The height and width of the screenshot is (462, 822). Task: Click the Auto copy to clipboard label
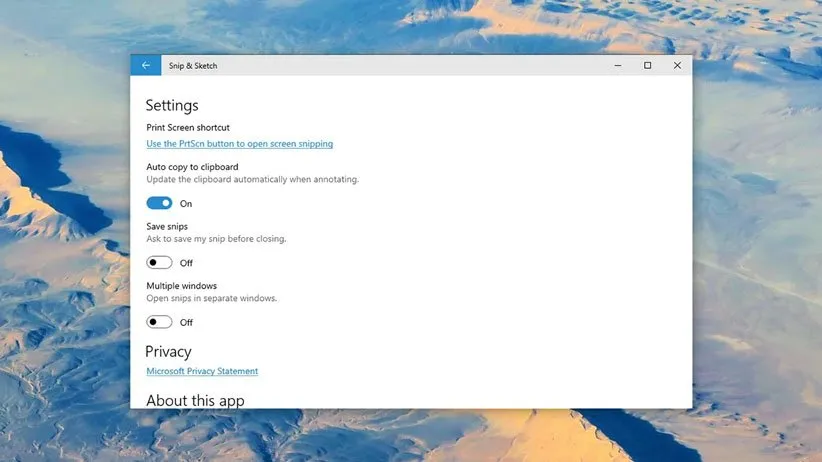[x=192, y=167]
